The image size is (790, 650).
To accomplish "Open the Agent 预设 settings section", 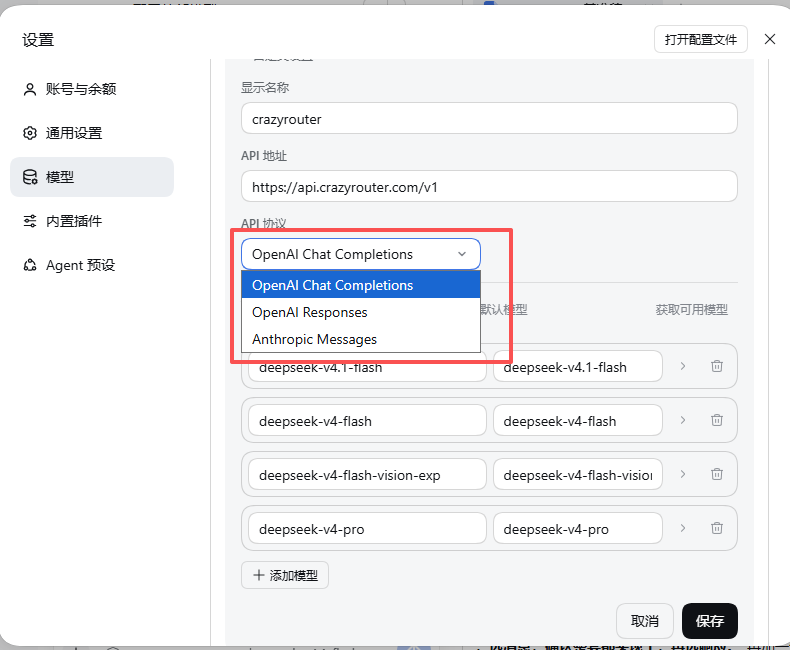I will click(x=92, y=265).
